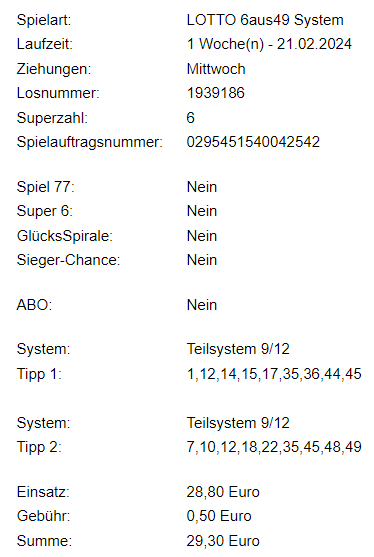Viewport: 374px width, 557px height.
Task: Click the Nein value beside Sieger-Chance
Action: [x=202, y=260]
